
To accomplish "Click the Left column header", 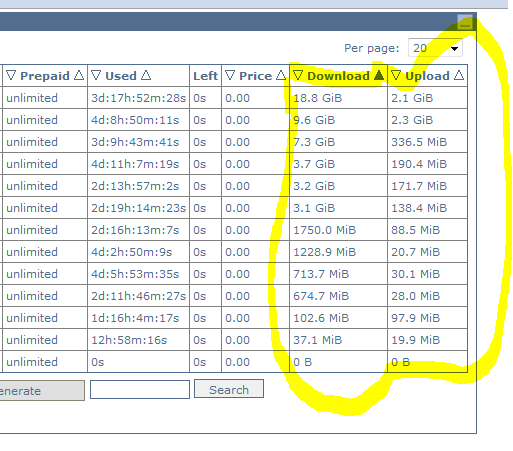I will (205, 76).
